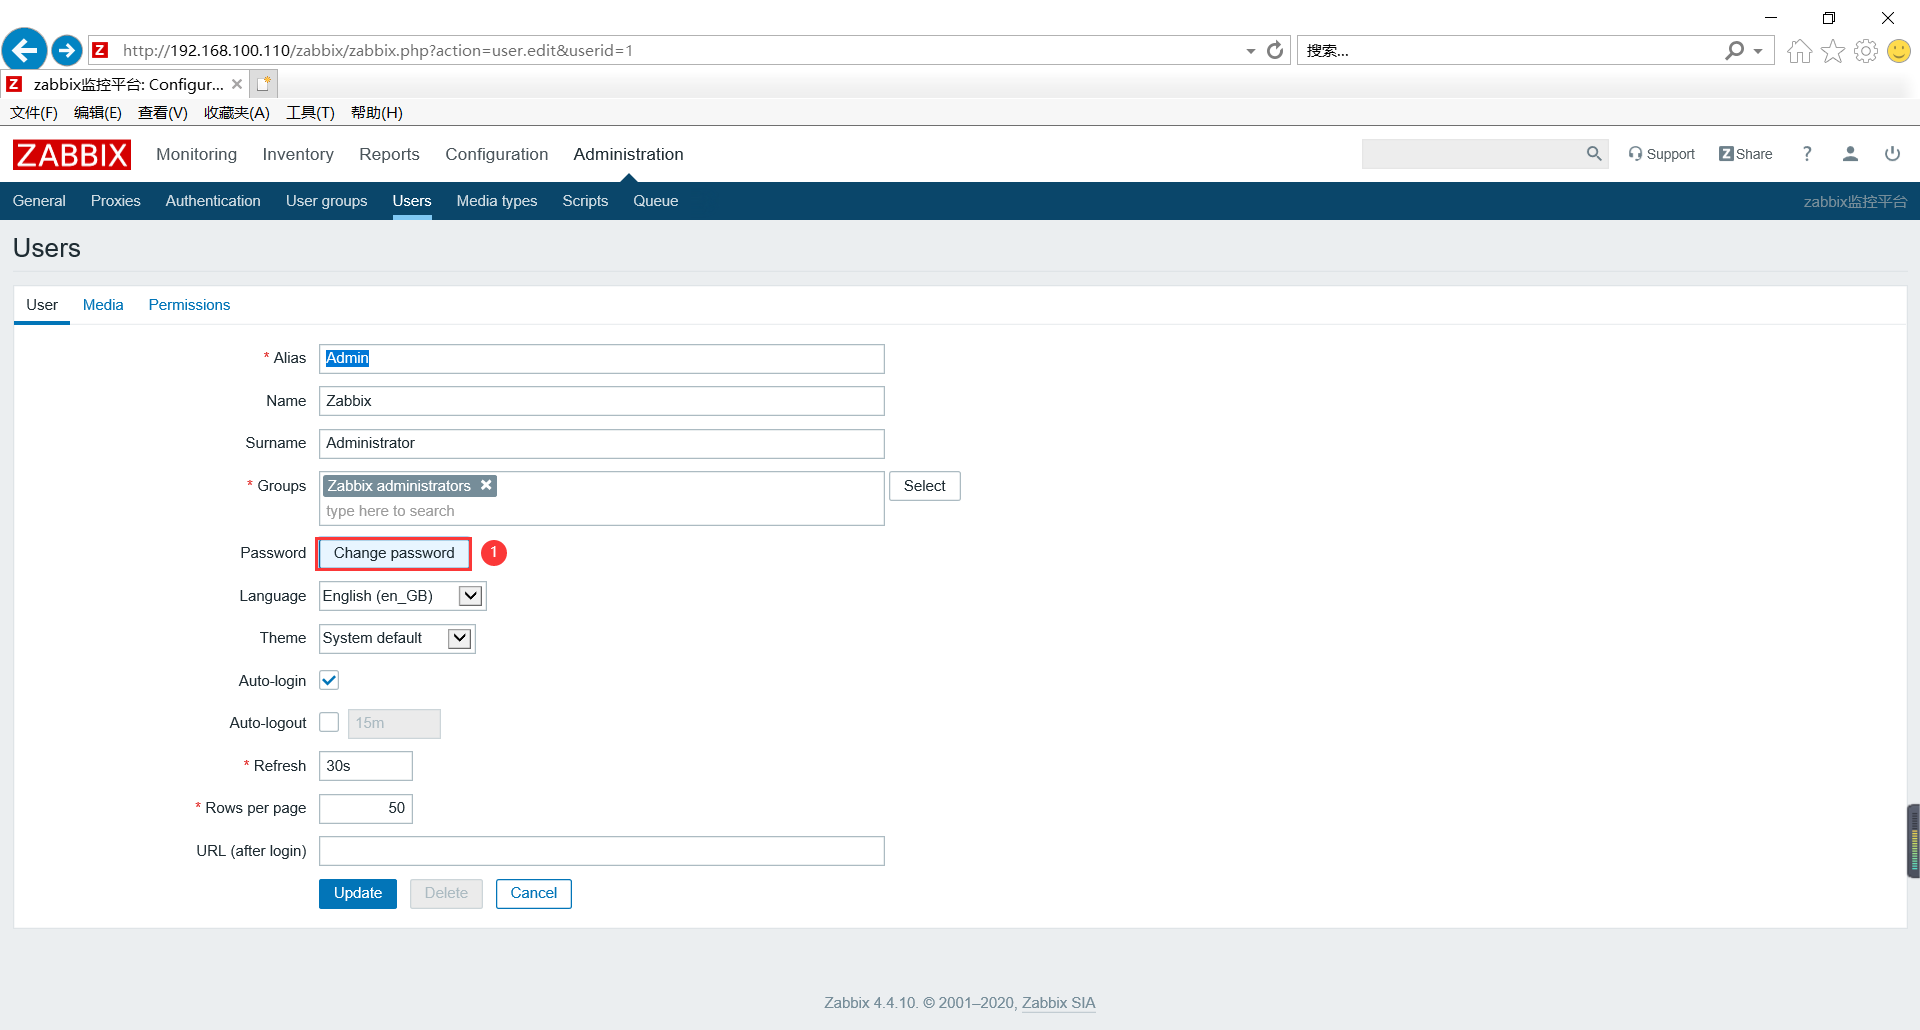Open the 工具(T) menu

coord(310,113)
